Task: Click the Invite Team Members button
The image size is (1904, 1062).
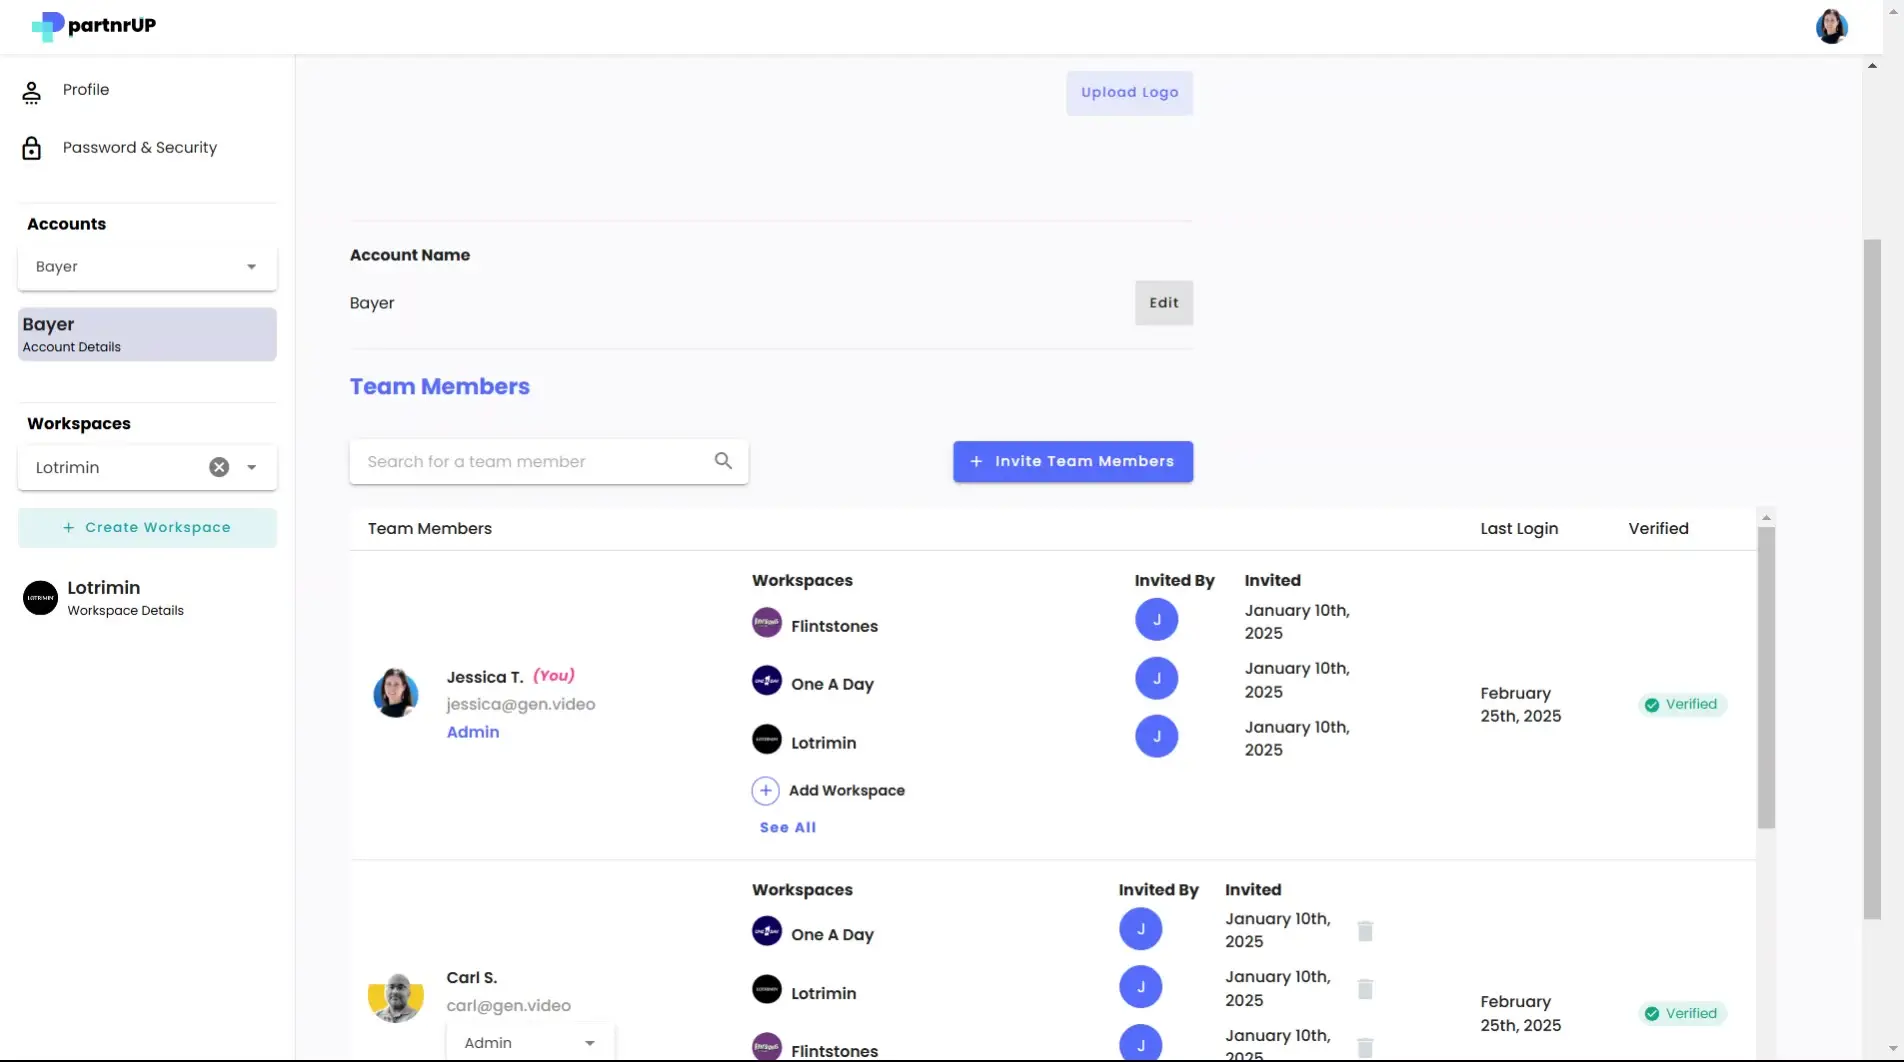Action: click(x=1072, y=461)
